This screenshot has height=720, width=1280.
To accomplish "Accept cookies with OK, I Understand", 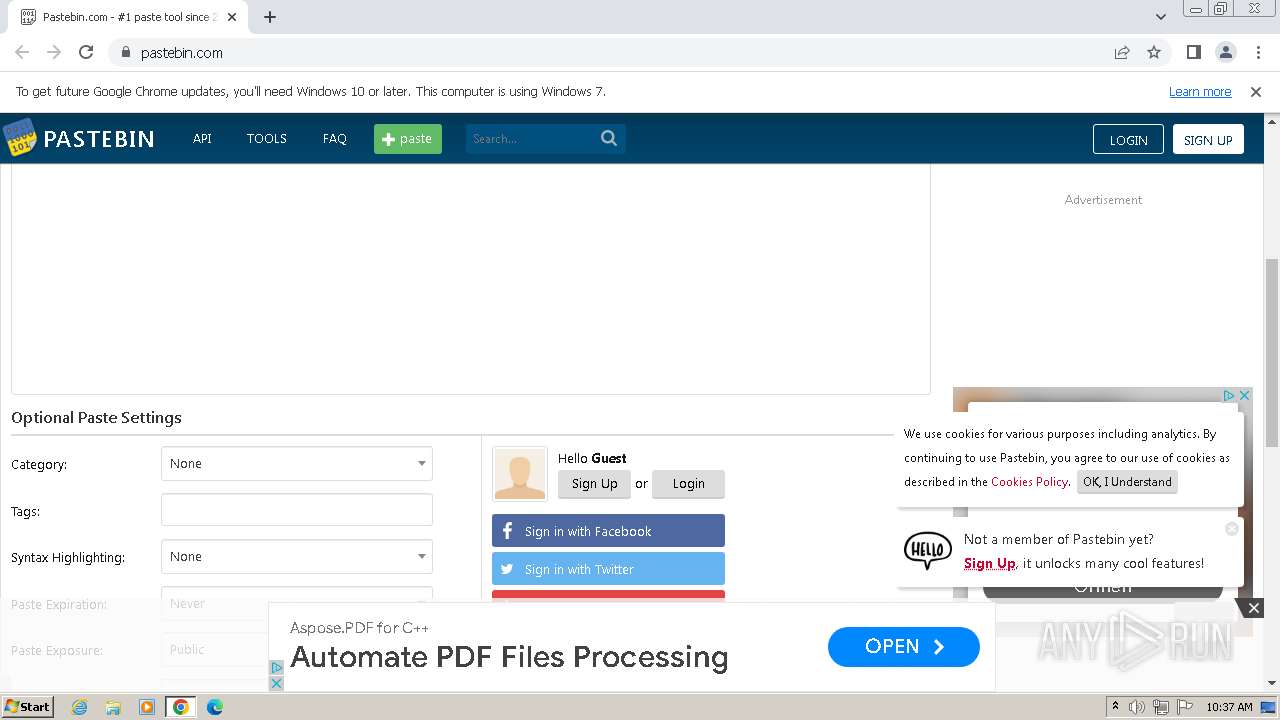I will [x=1127, y=482].
